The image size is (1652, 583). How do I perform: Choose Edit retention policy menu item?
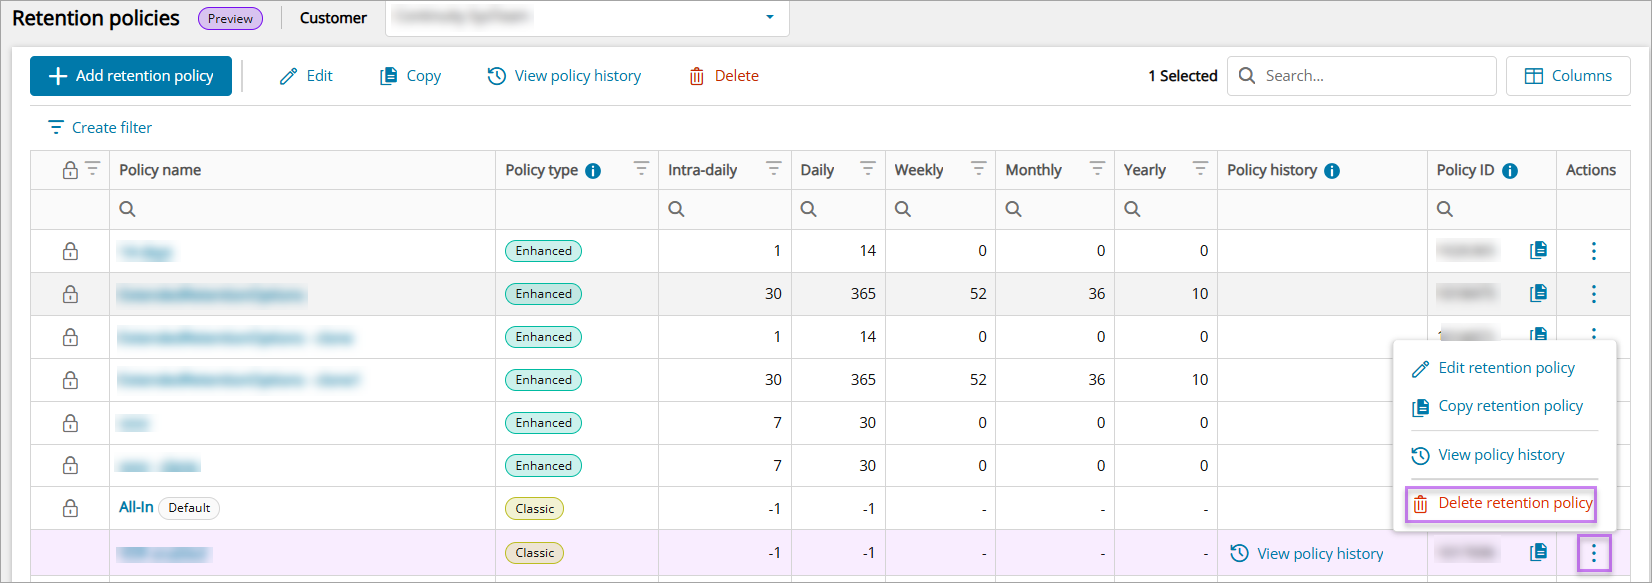coord(1505,368)
